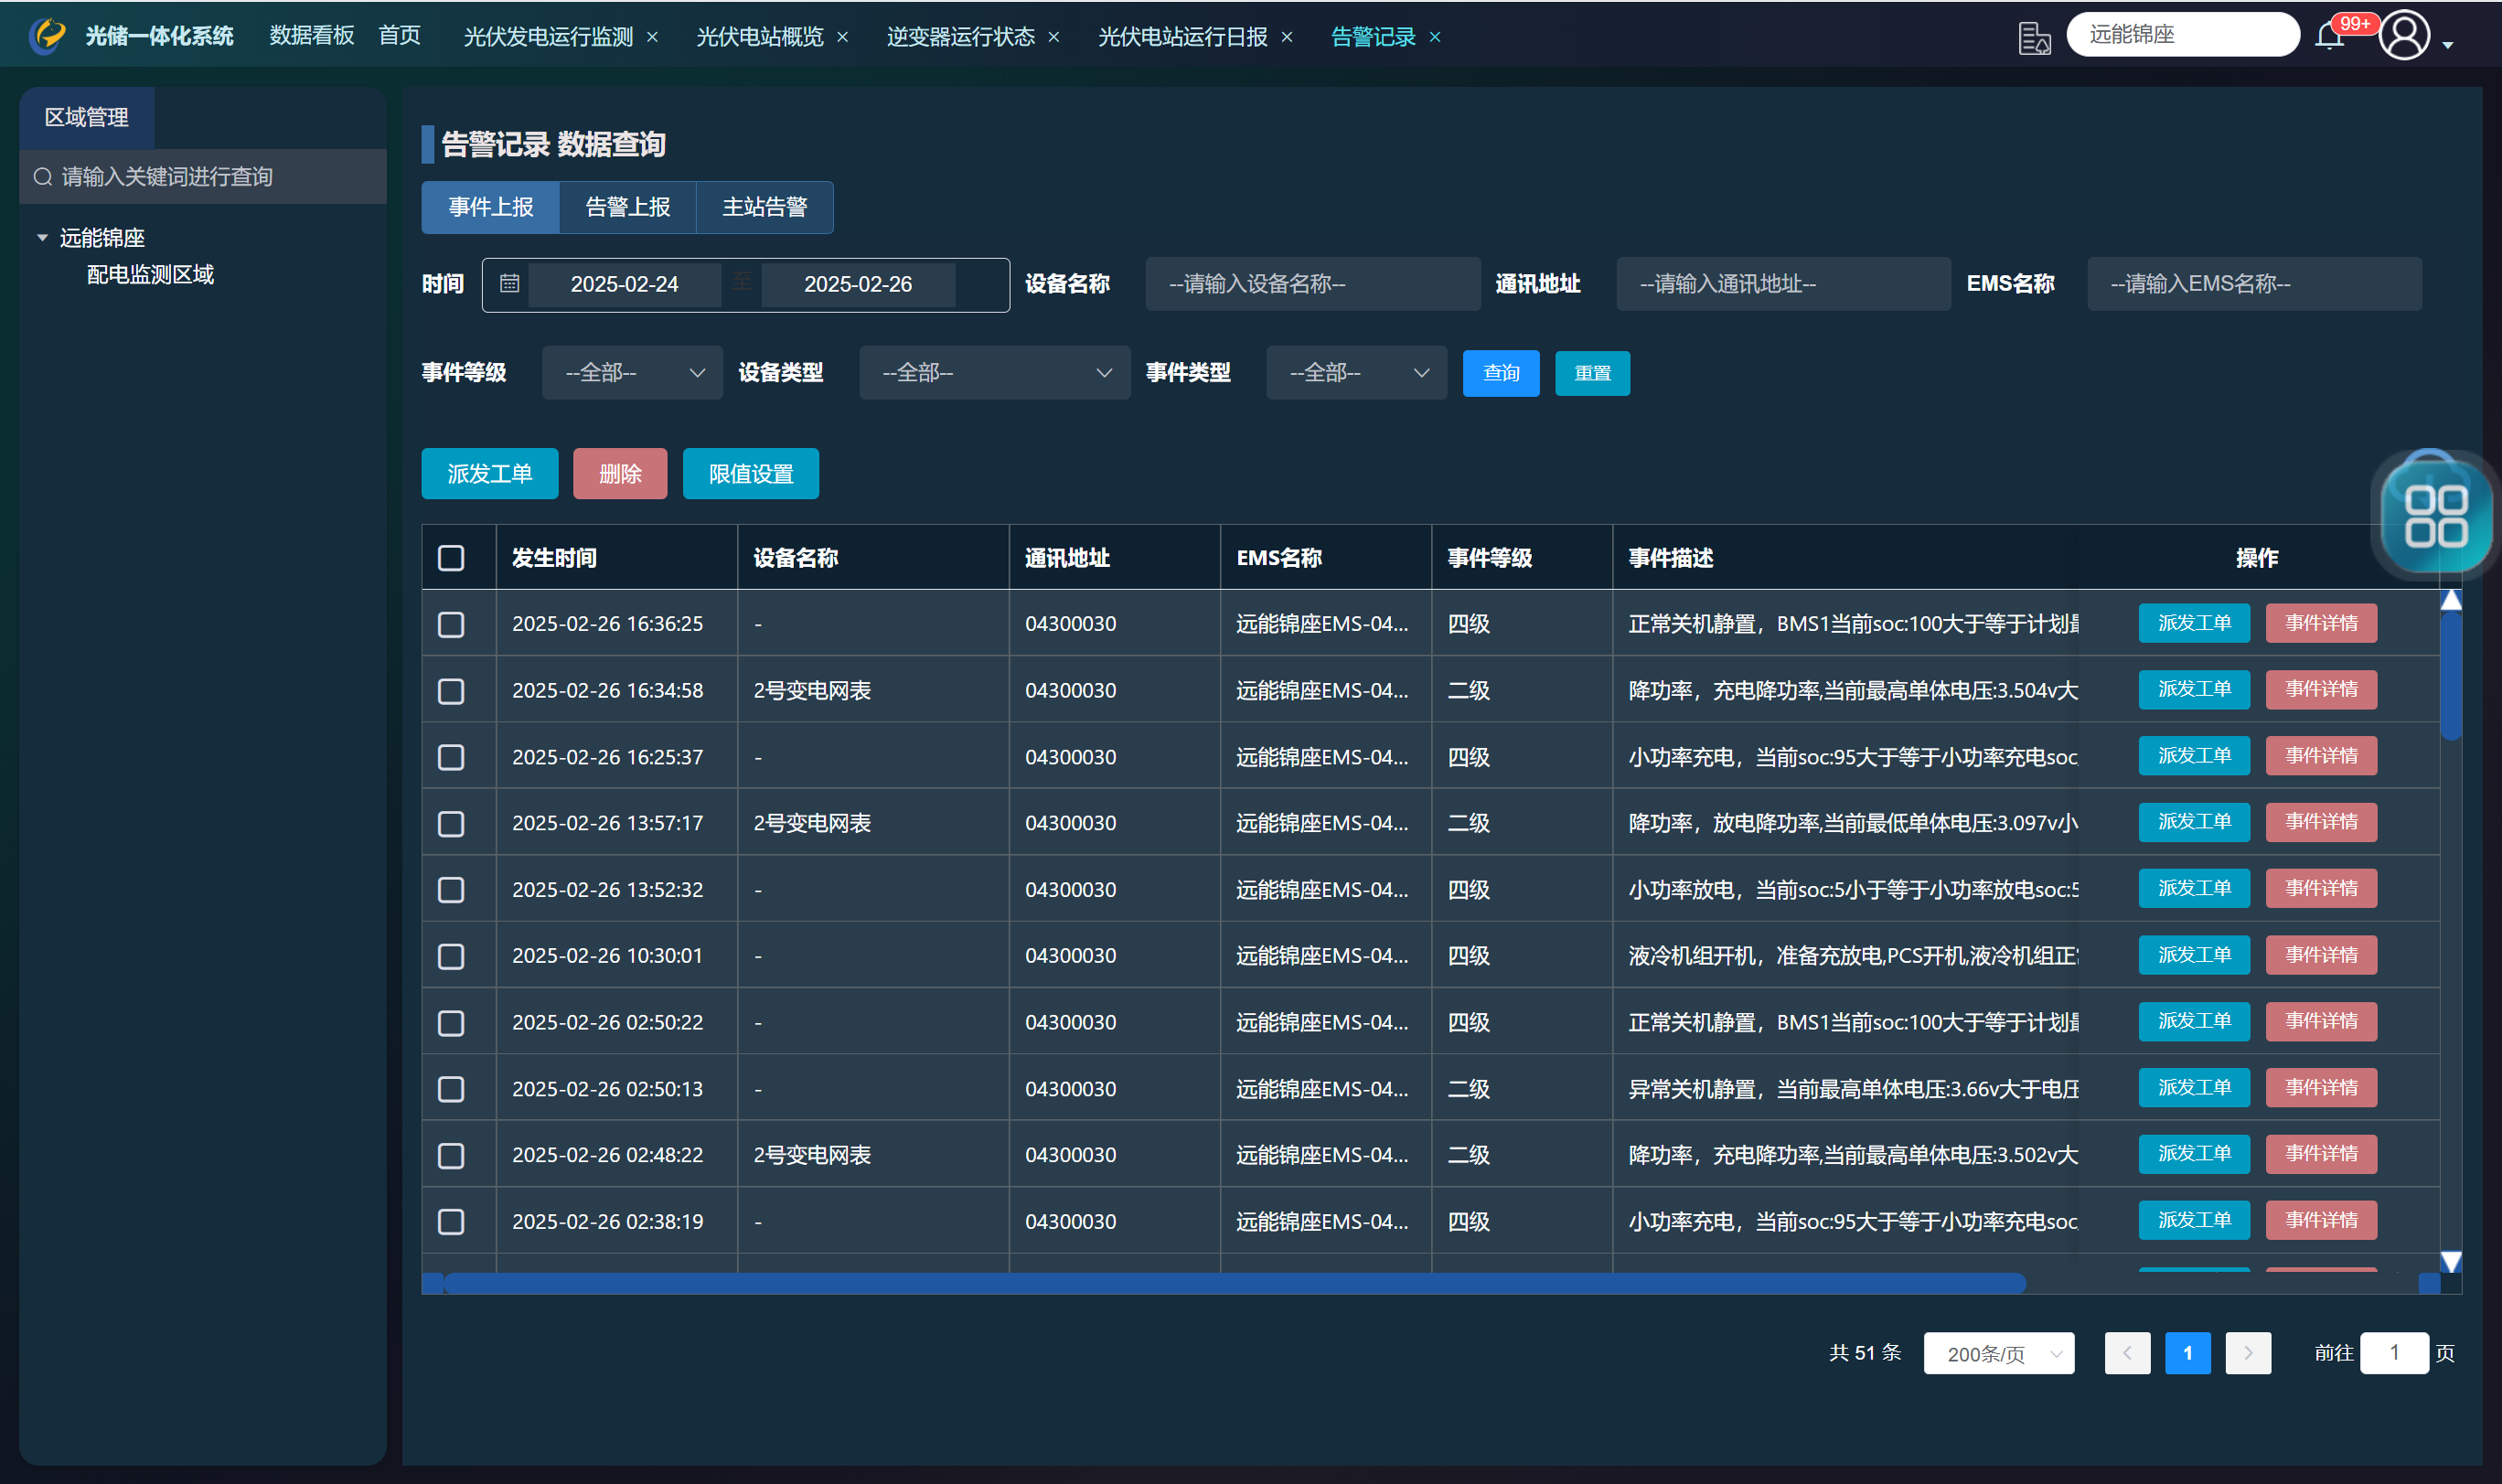Collapse the 远能锦座 tree node
2502x1484 pixels.
[42, 238]
